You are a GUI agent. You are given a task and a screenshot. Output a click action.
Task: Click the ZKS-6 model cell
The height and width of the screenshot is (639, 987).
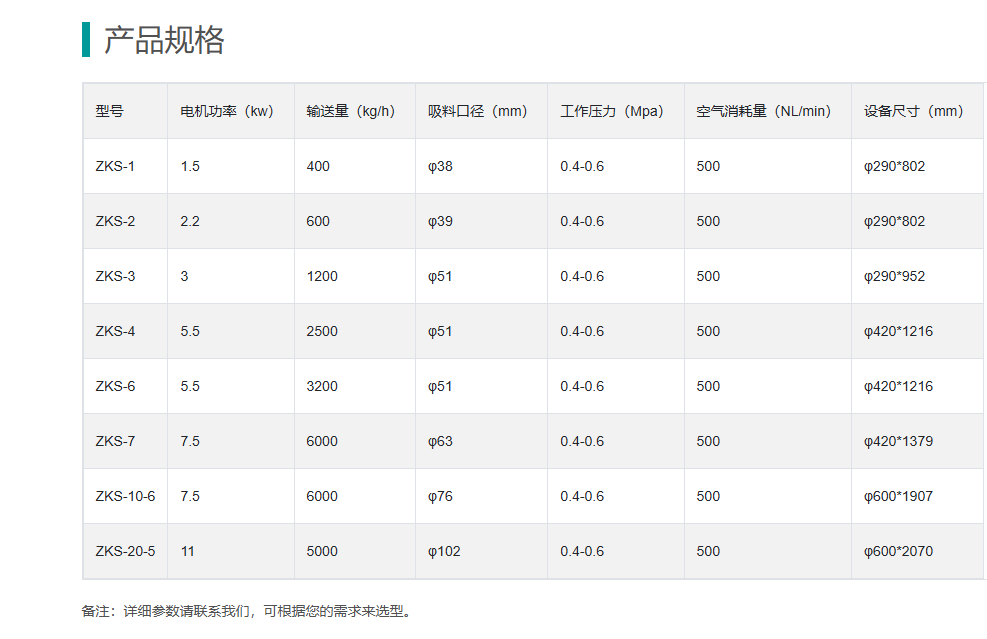[x=115, y=386]
